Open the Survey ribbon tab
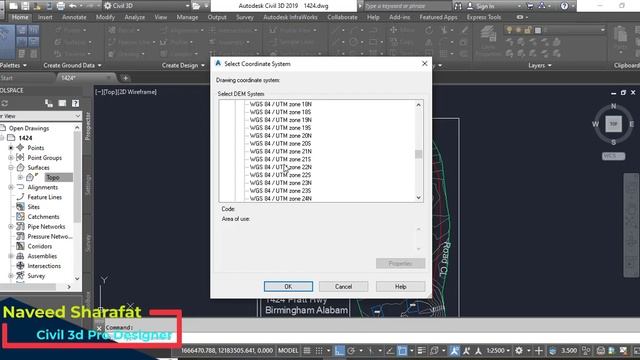Image resolution: width=640 pixels, height=360 pixels. click(x=244, y=17)
